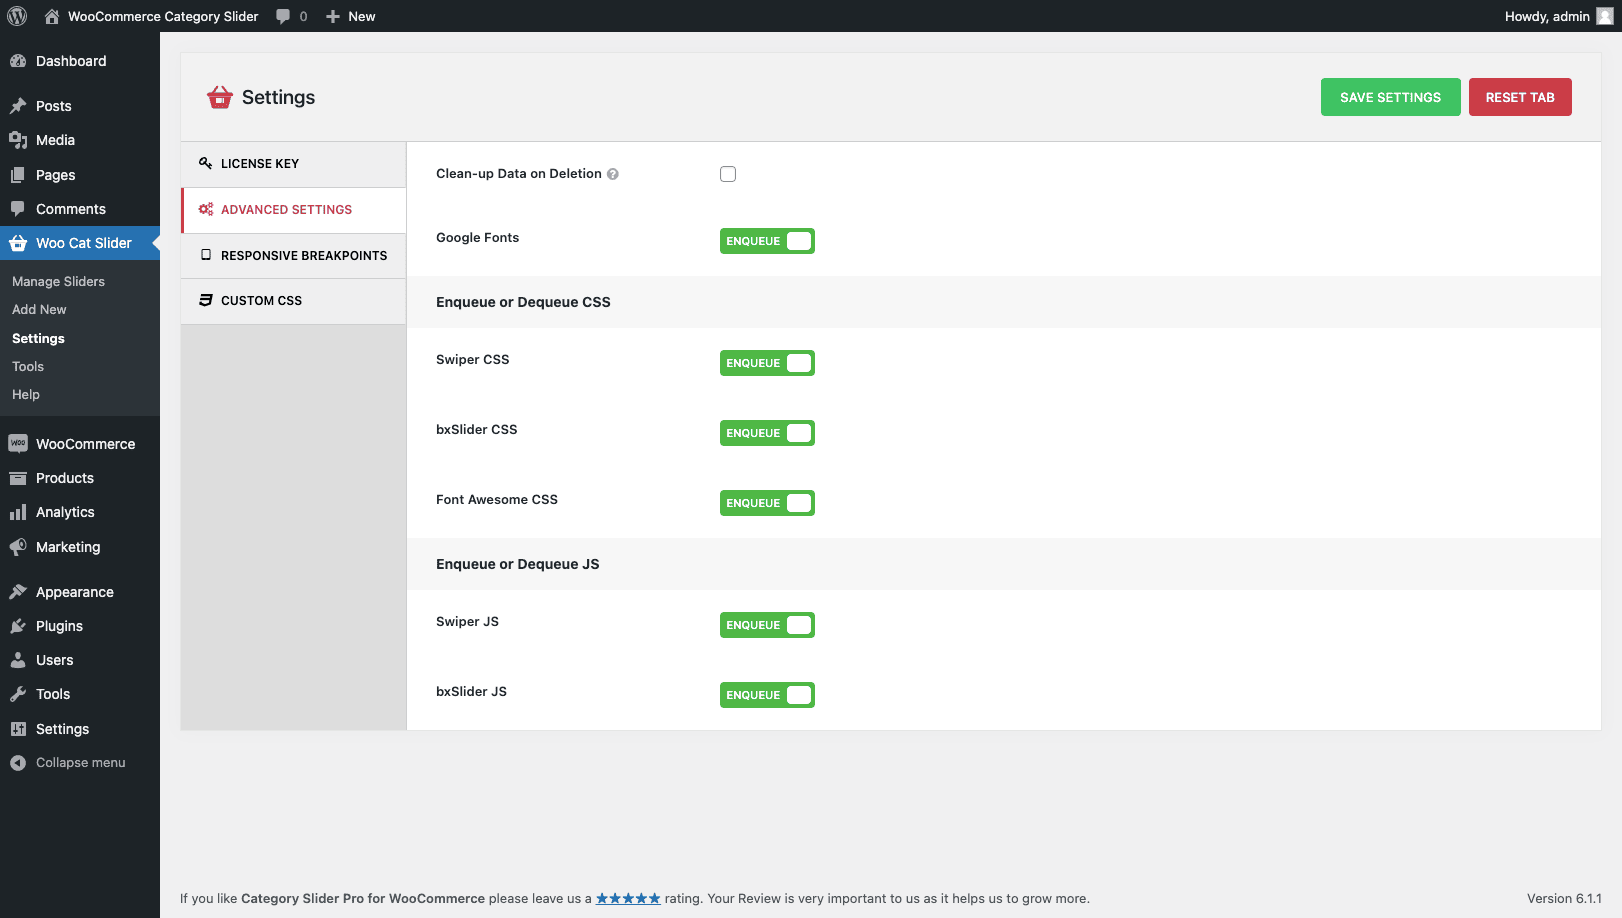Click the help icon beside Clean-up Data on Deletion
The image size is (1622, 918).
[613, 174]
